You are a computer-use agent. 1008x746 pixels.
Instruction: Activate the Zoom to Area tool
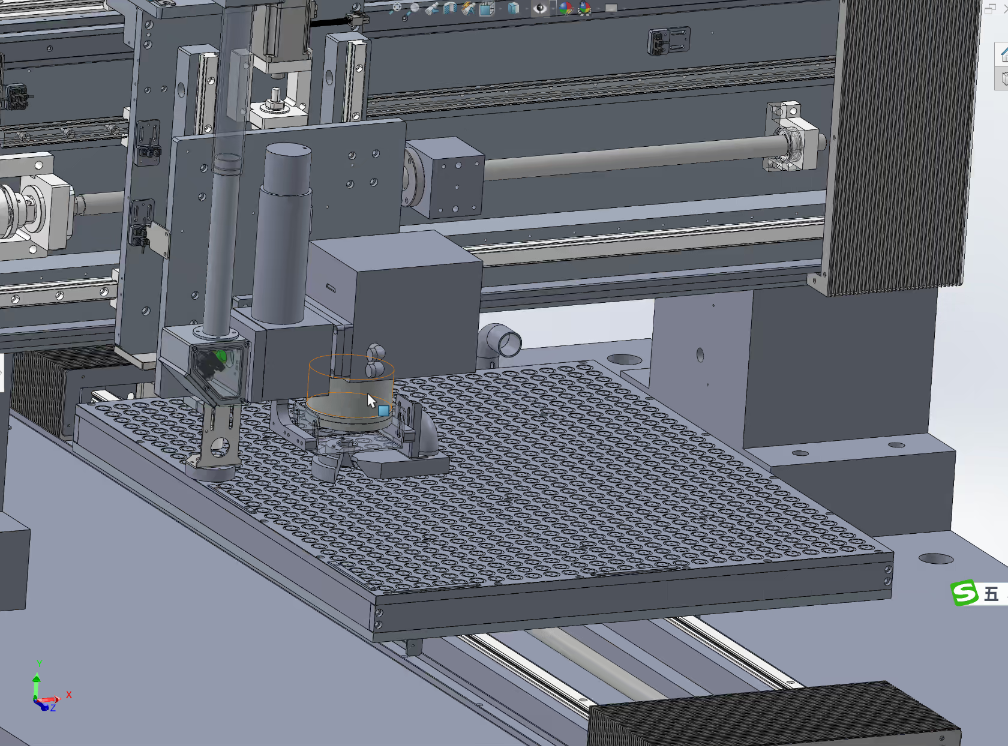(414, 8)
